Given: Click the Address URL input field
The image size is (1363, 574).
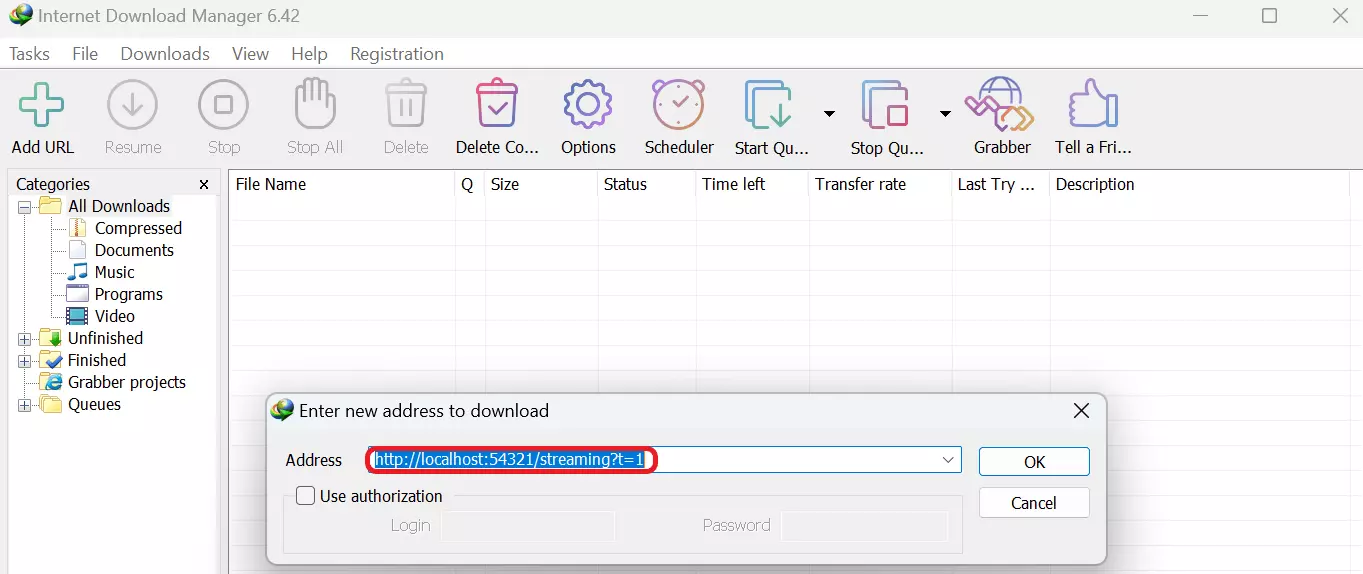Looking at the screenshot, I should point(664,460).
